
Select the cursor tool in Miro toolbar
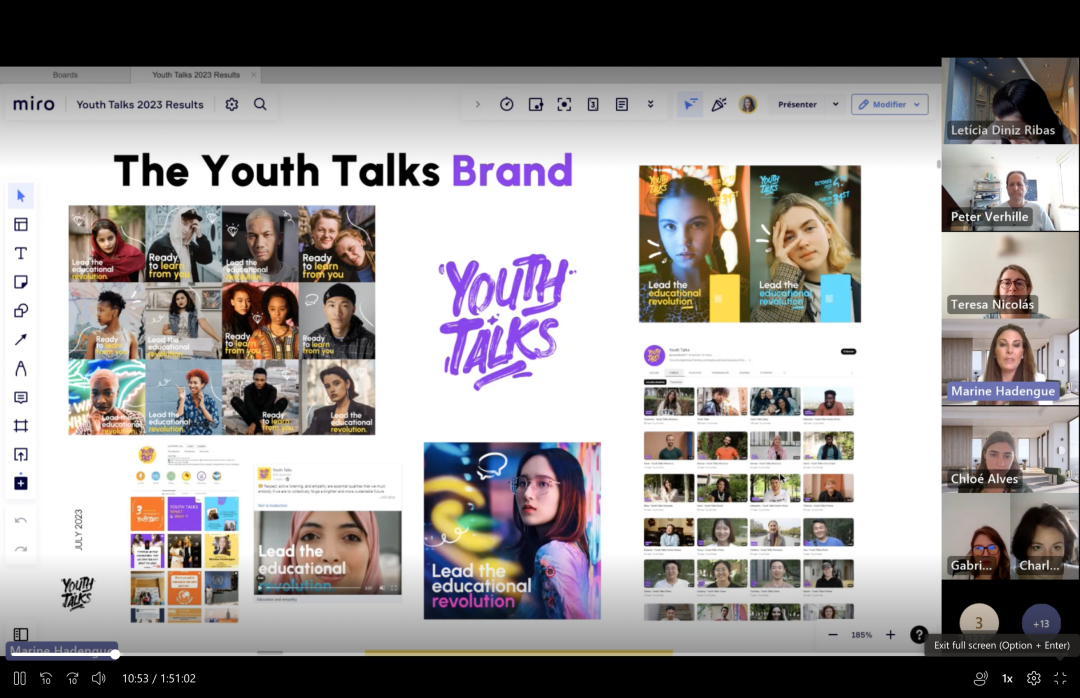pos(21,196)
